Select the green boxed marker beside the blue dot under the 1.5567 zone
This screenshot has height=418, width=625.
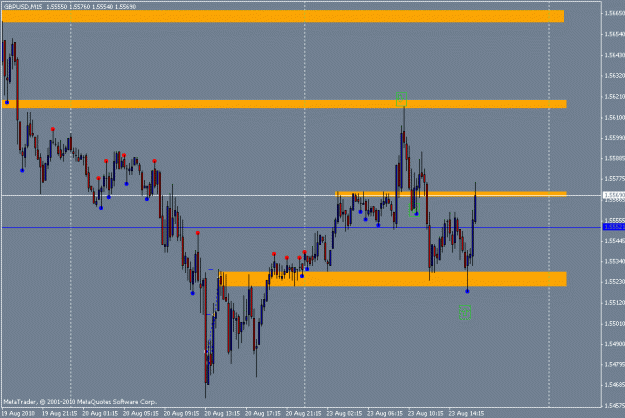click(414, 210)
